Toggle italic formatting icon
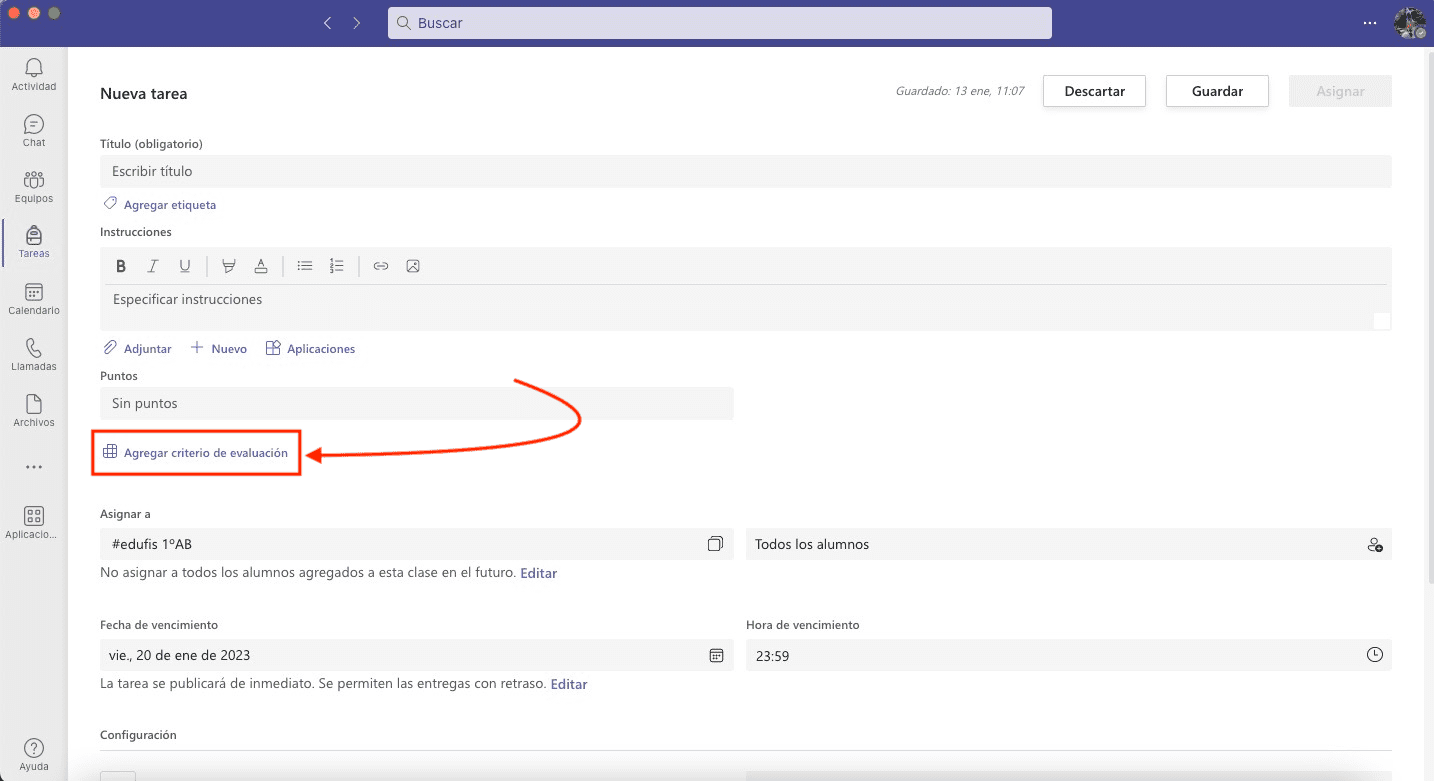 pyautogui.click(x=153, y=266)
